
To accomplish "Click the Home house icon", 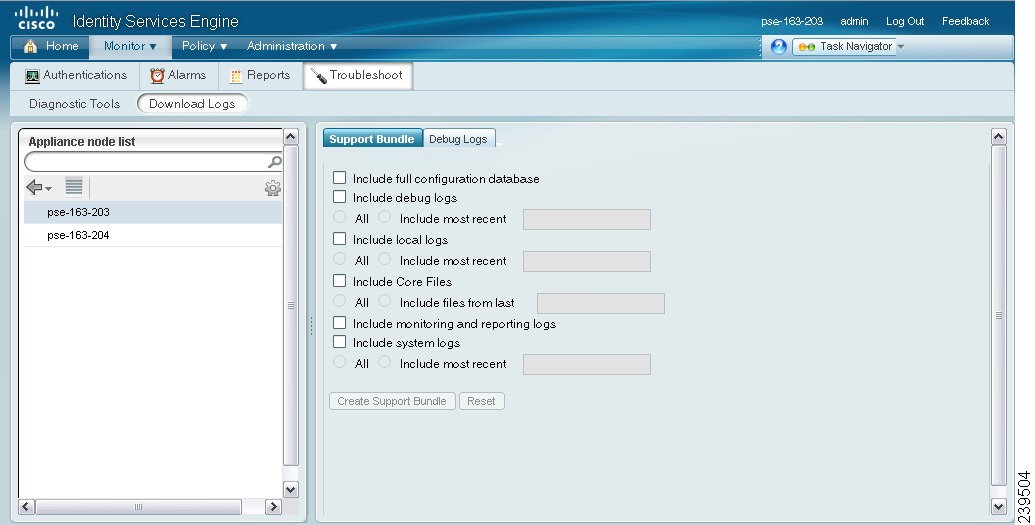I will (x=30, y=46).
